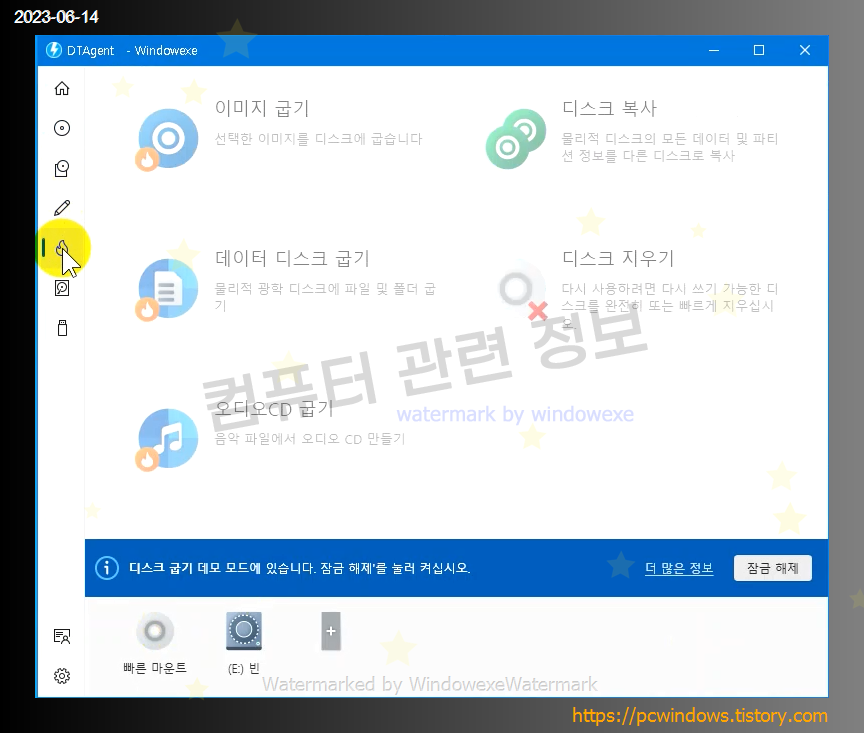Open the Home view from sidebar

61,88
